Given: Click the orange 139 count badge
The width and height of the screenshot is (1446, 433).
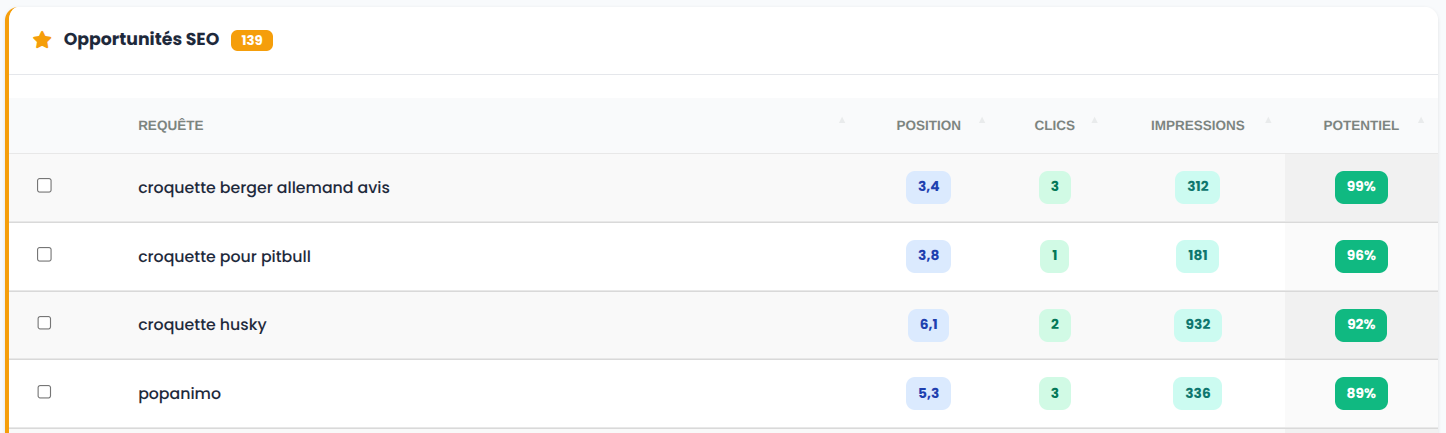Looking at the screenshot, I should 251,40.
